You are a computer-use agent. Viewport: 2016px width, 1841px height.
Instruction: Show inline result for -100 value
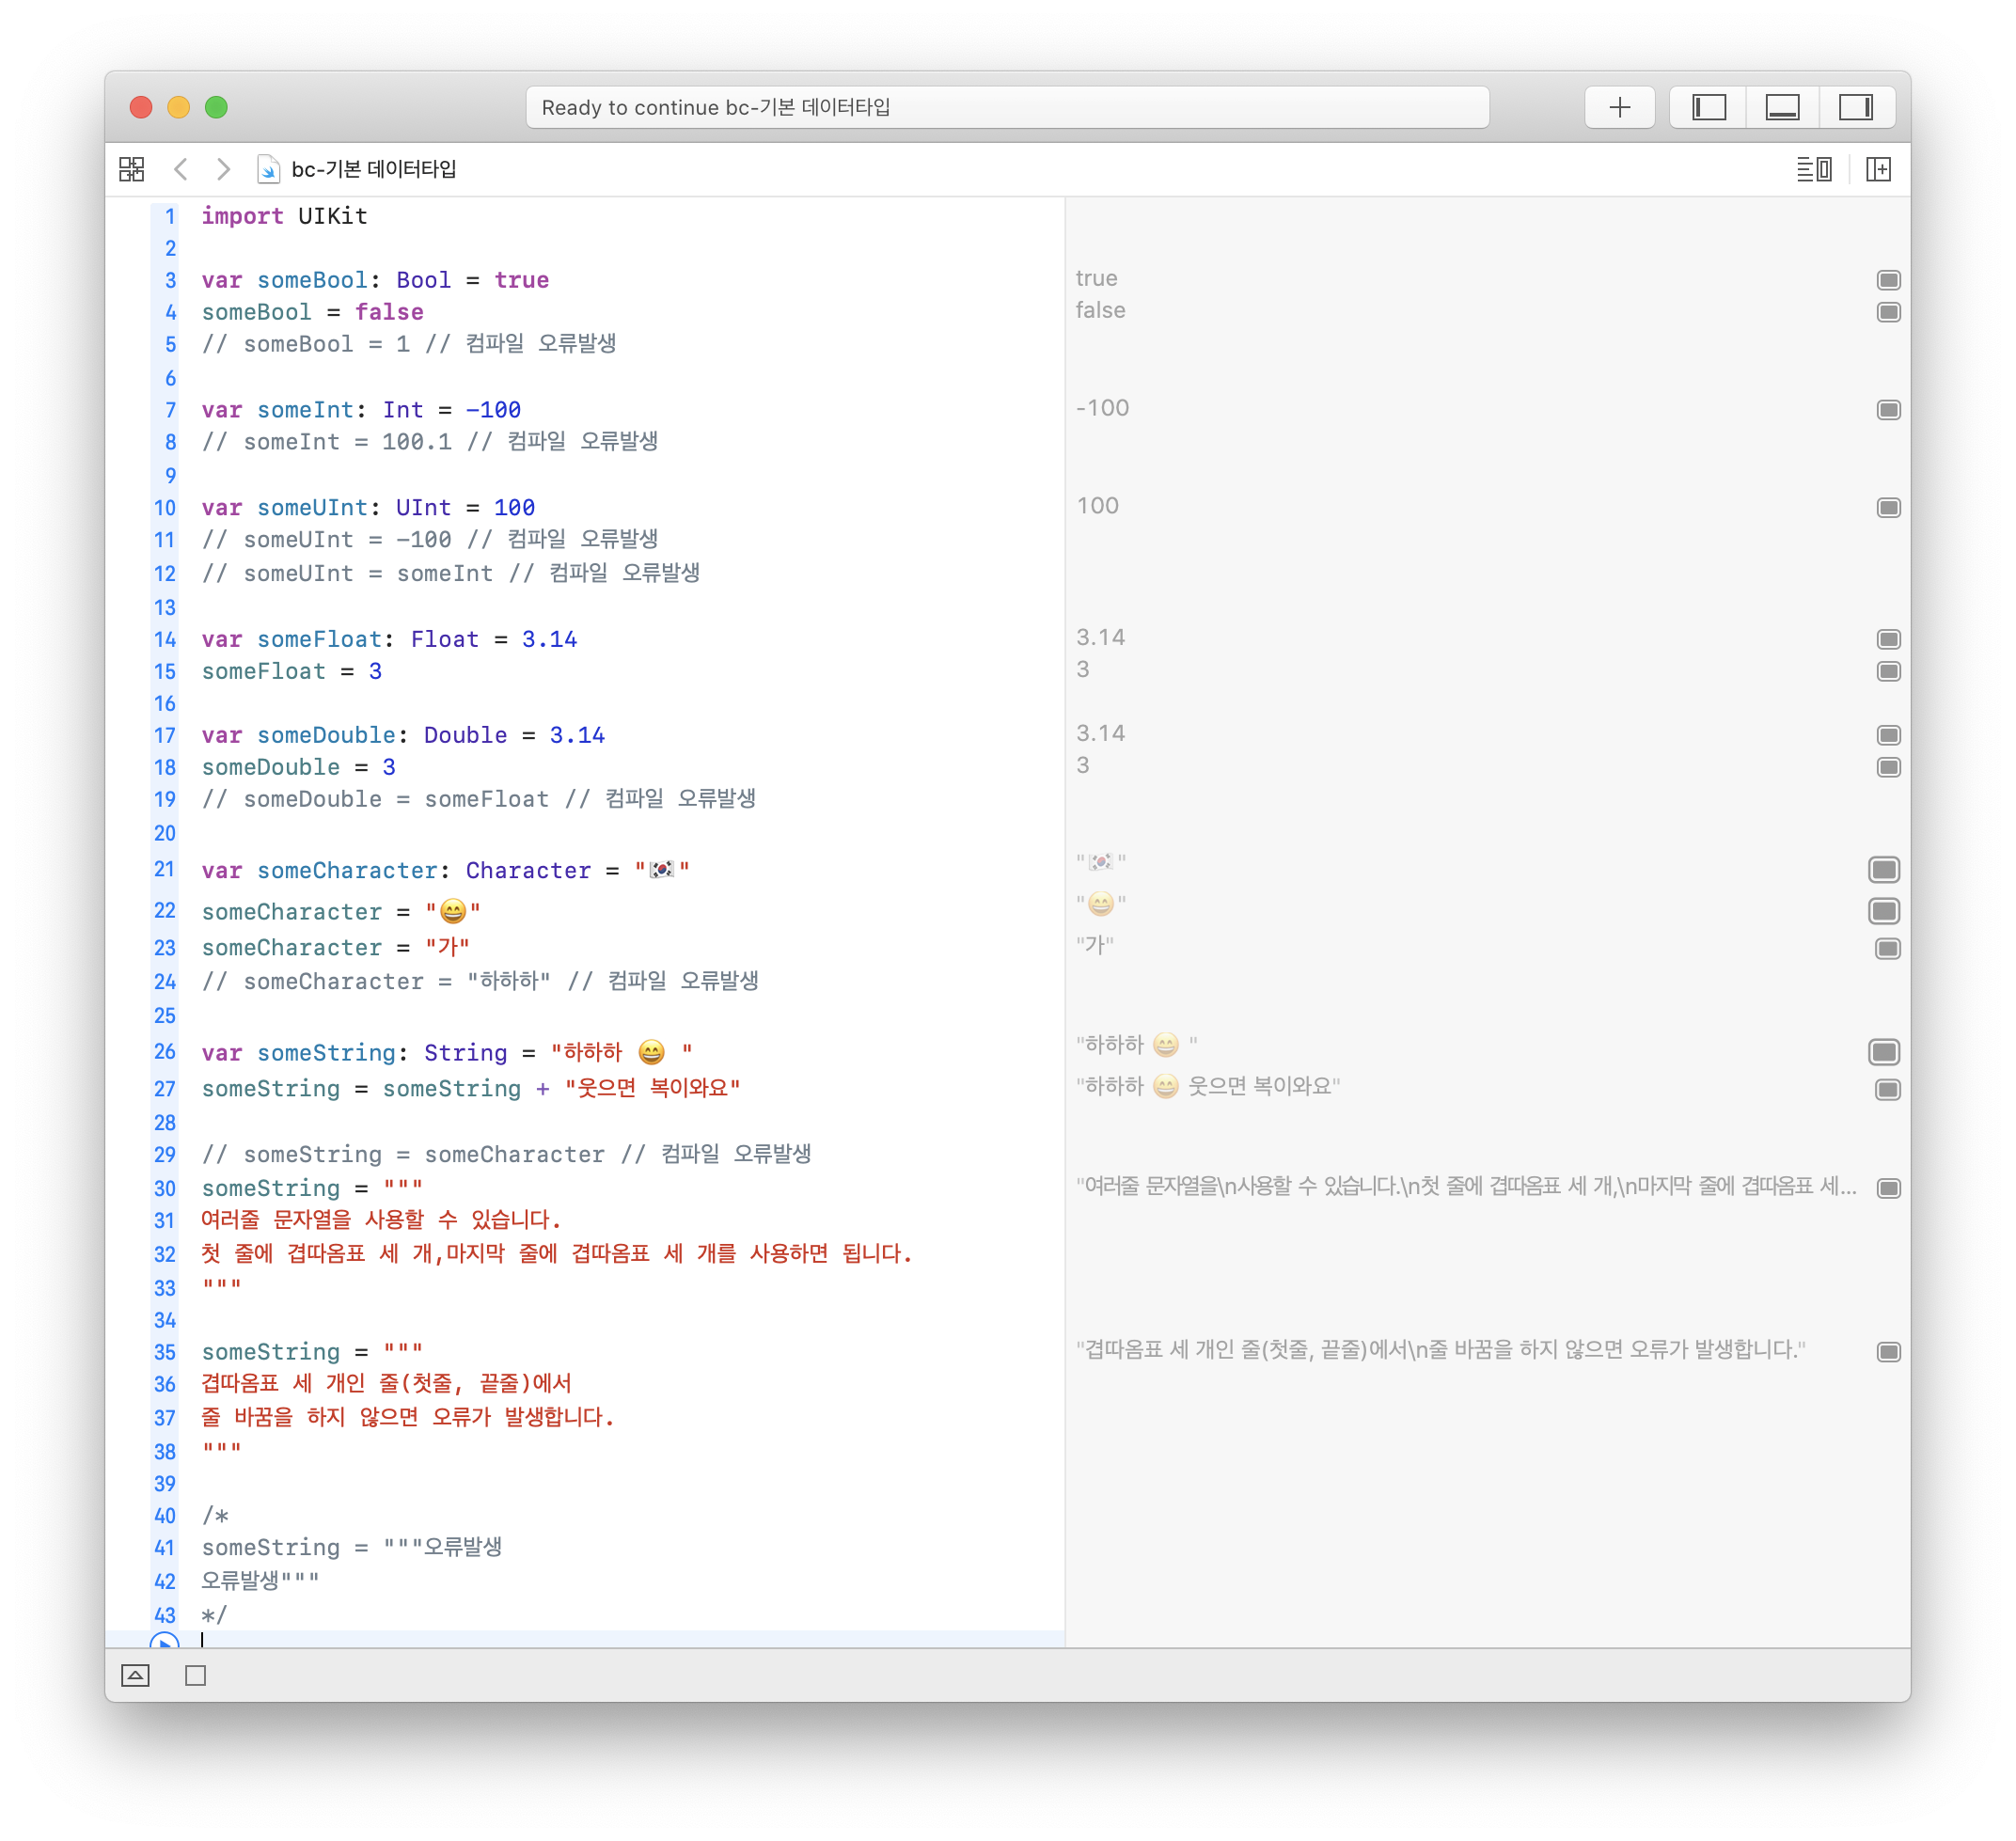(1888, 410)
